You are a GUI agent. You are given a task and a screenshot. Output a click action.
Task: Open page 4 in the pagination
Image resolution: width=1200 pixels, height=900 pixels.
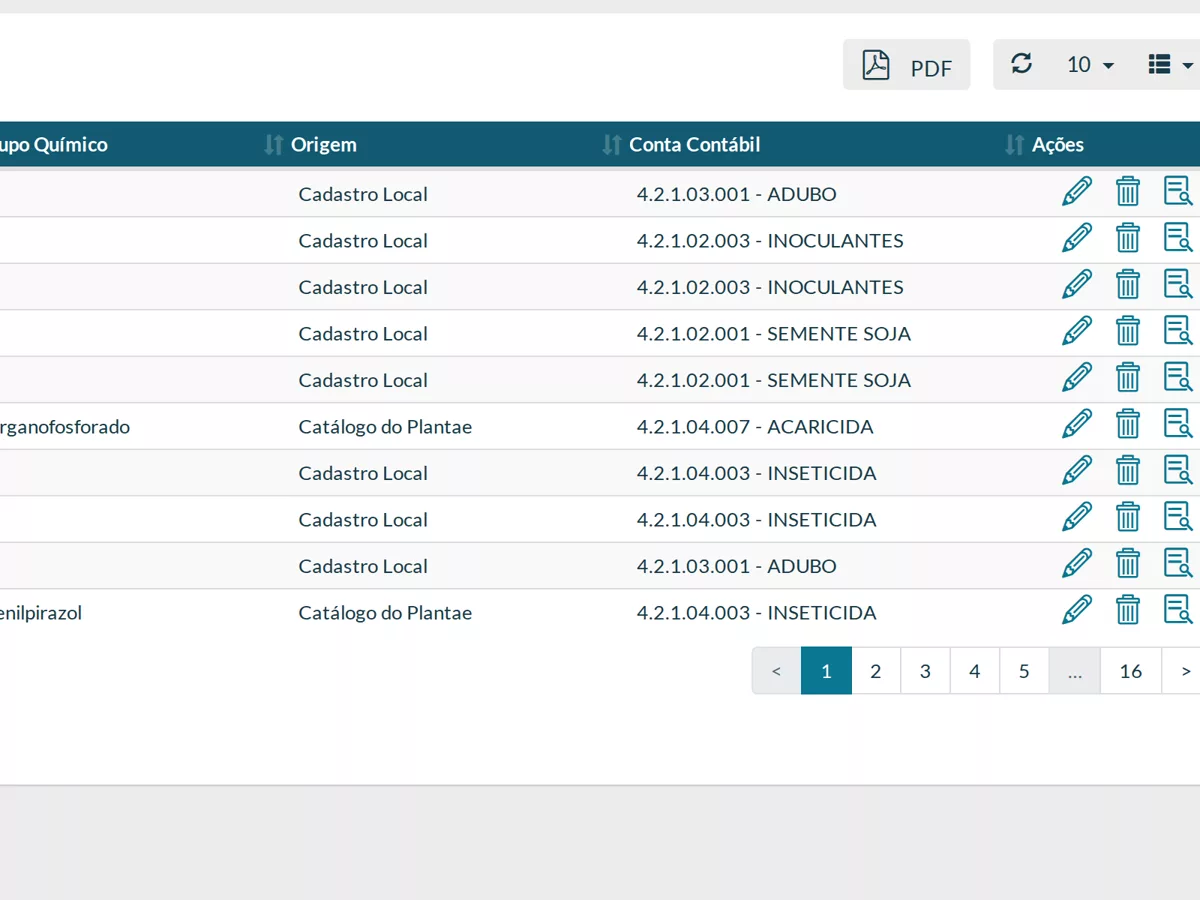pos(975,671)
